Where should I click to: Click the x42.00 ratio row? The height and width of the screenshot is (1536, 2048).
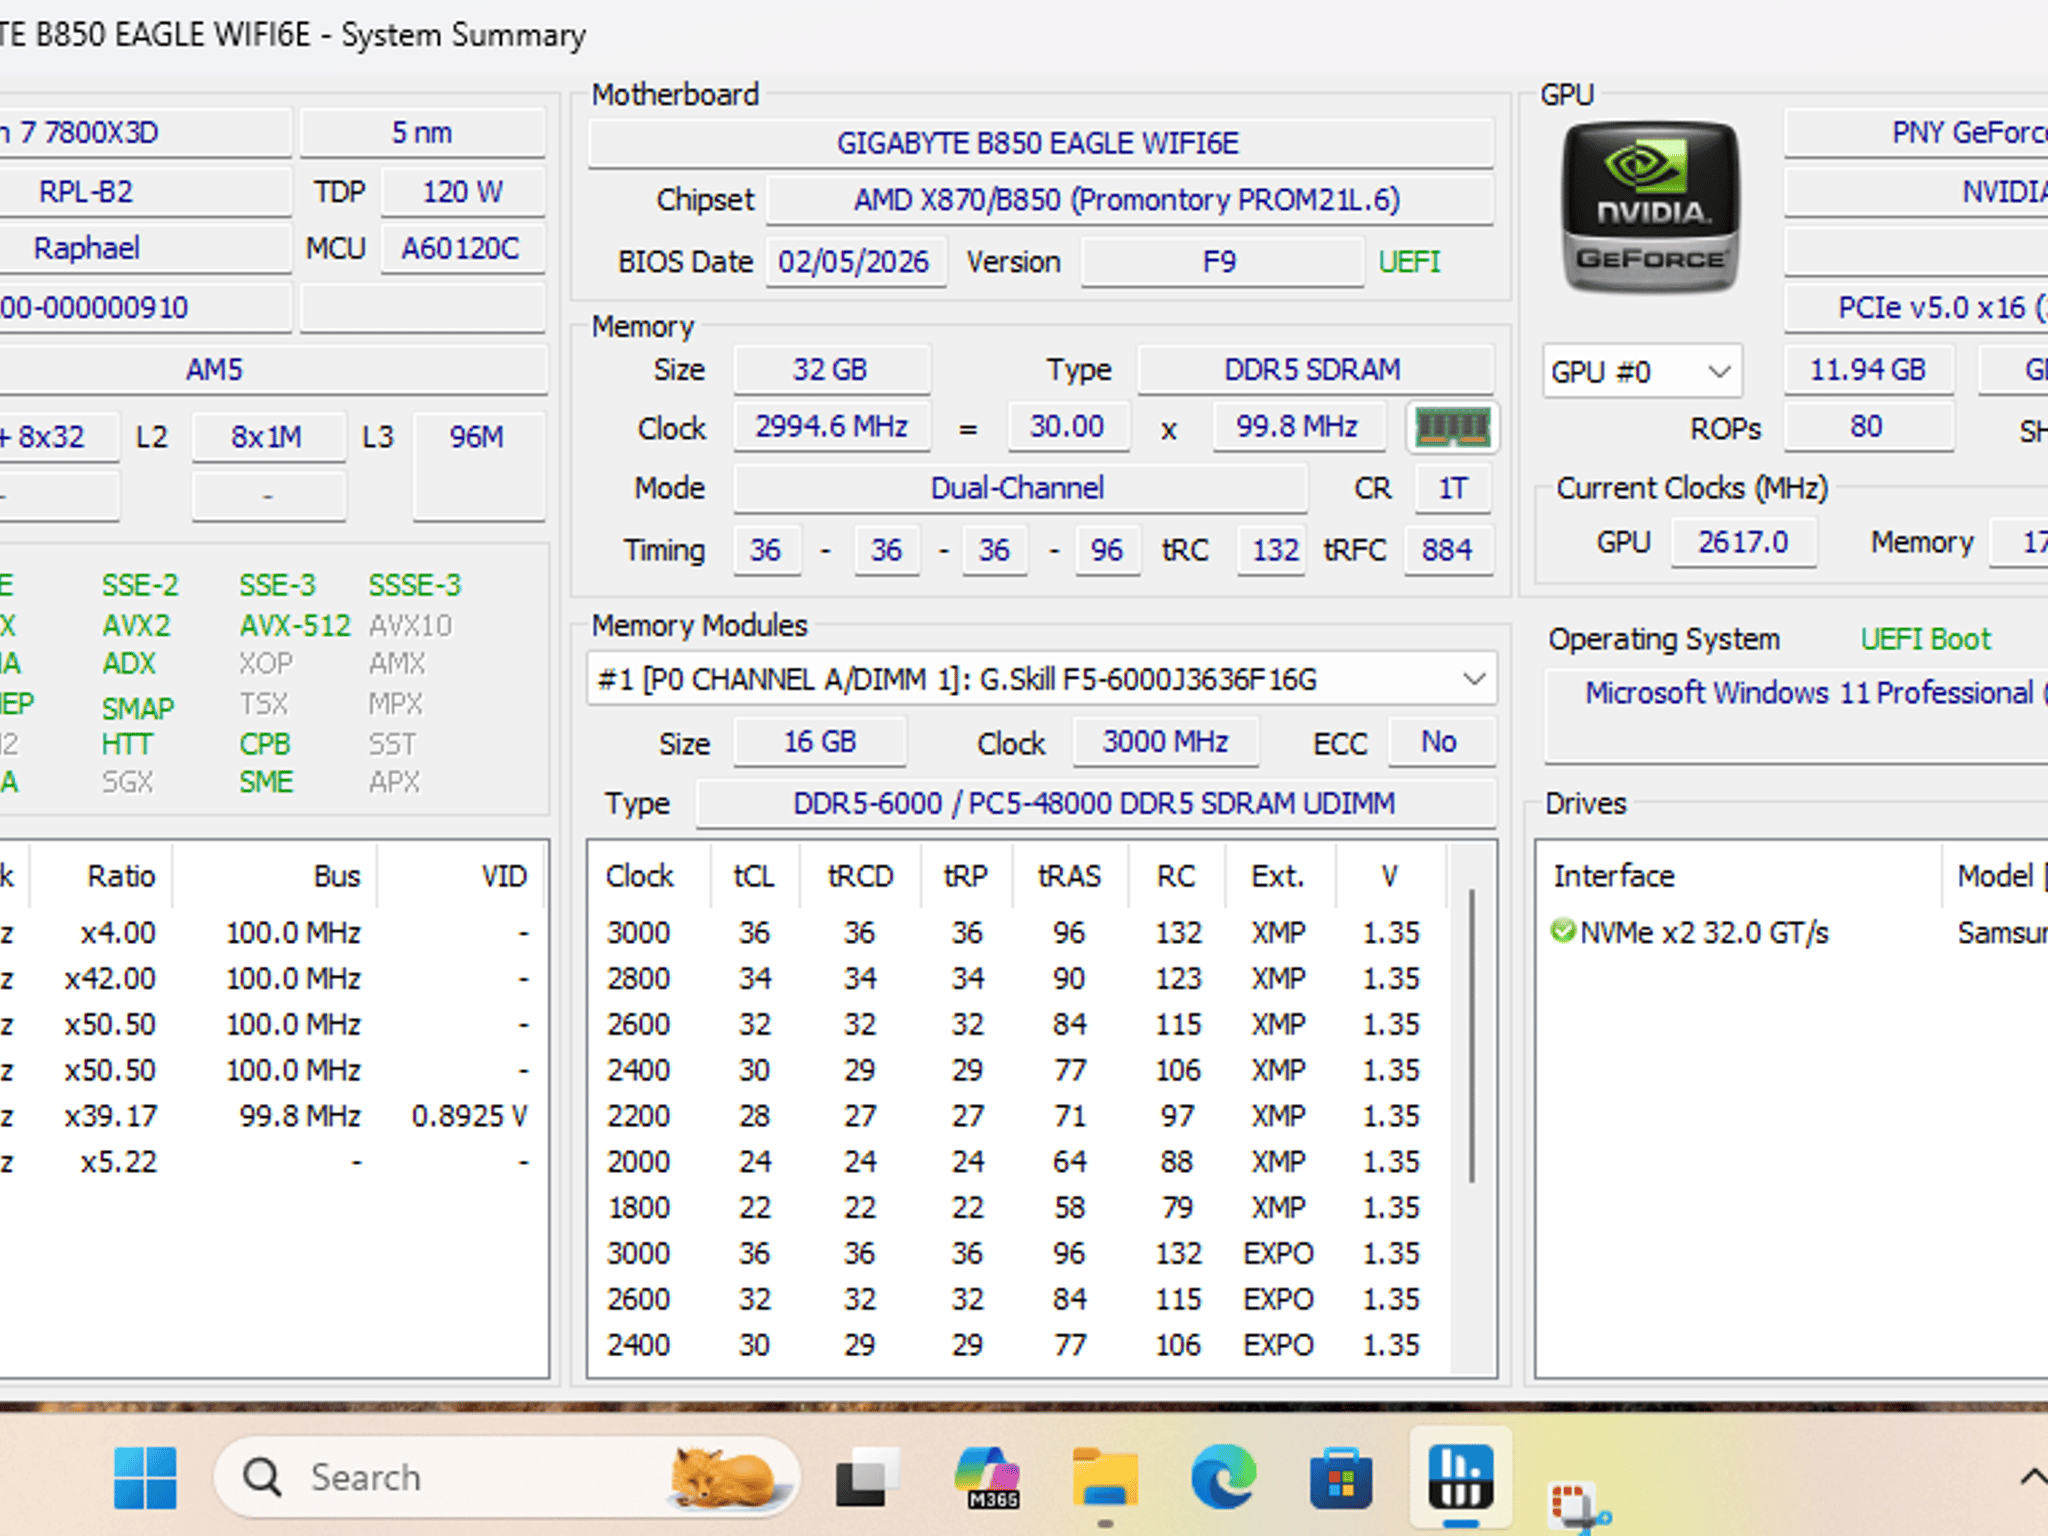[x=272, y=978]
